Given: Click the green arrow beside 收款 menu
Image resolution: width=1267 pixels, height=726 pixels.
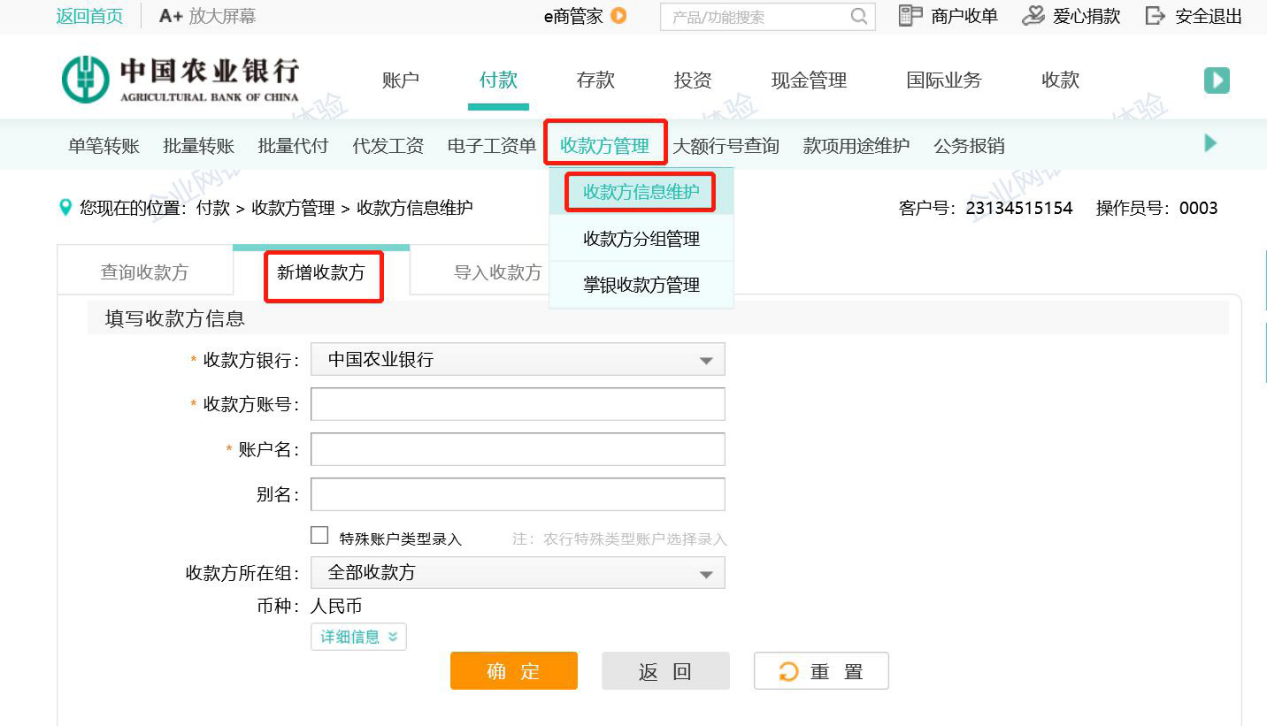Looking at the screenshot, I should [x=1216, y=81].
